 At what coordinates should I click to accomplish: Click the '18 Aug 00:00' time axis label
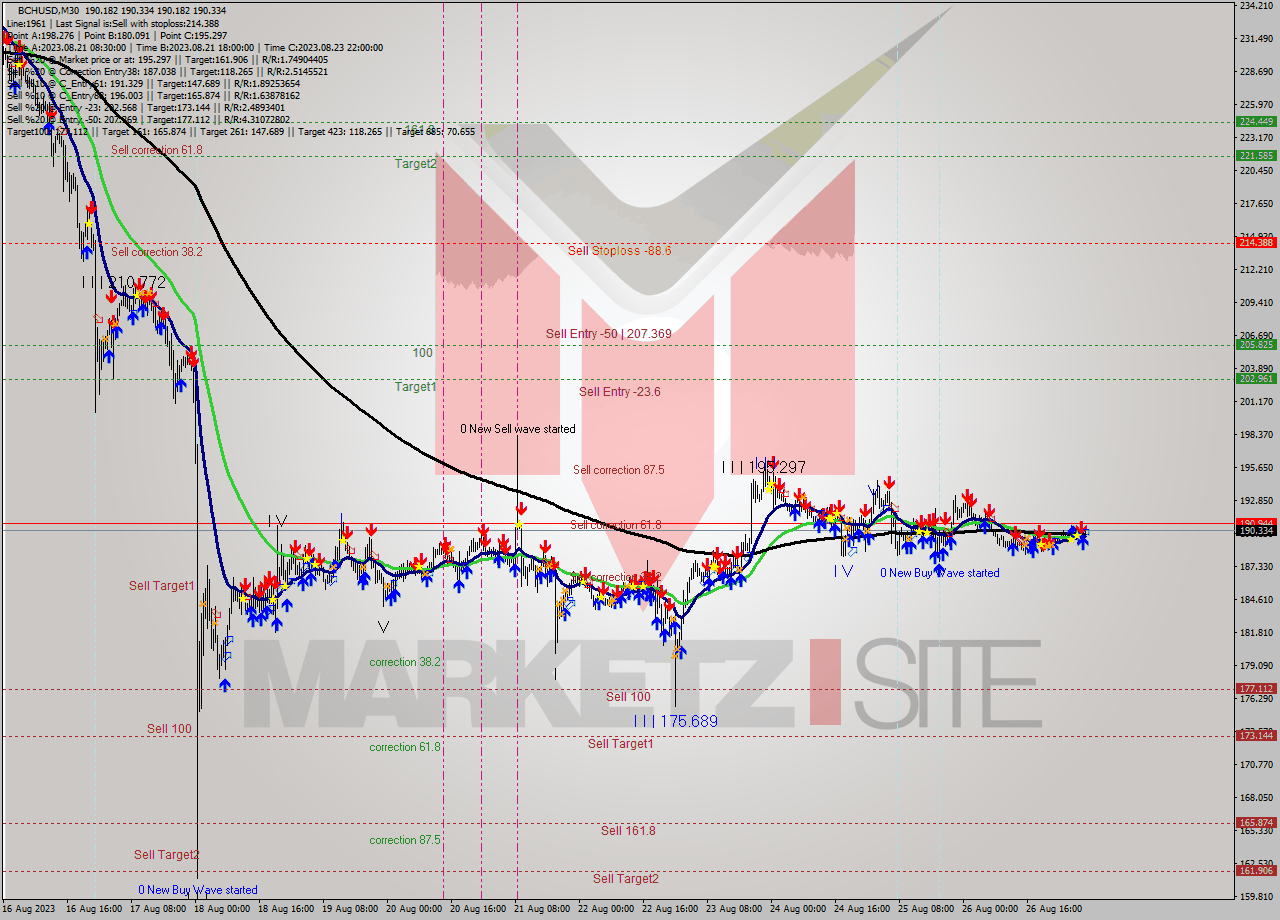click(224, 909)
